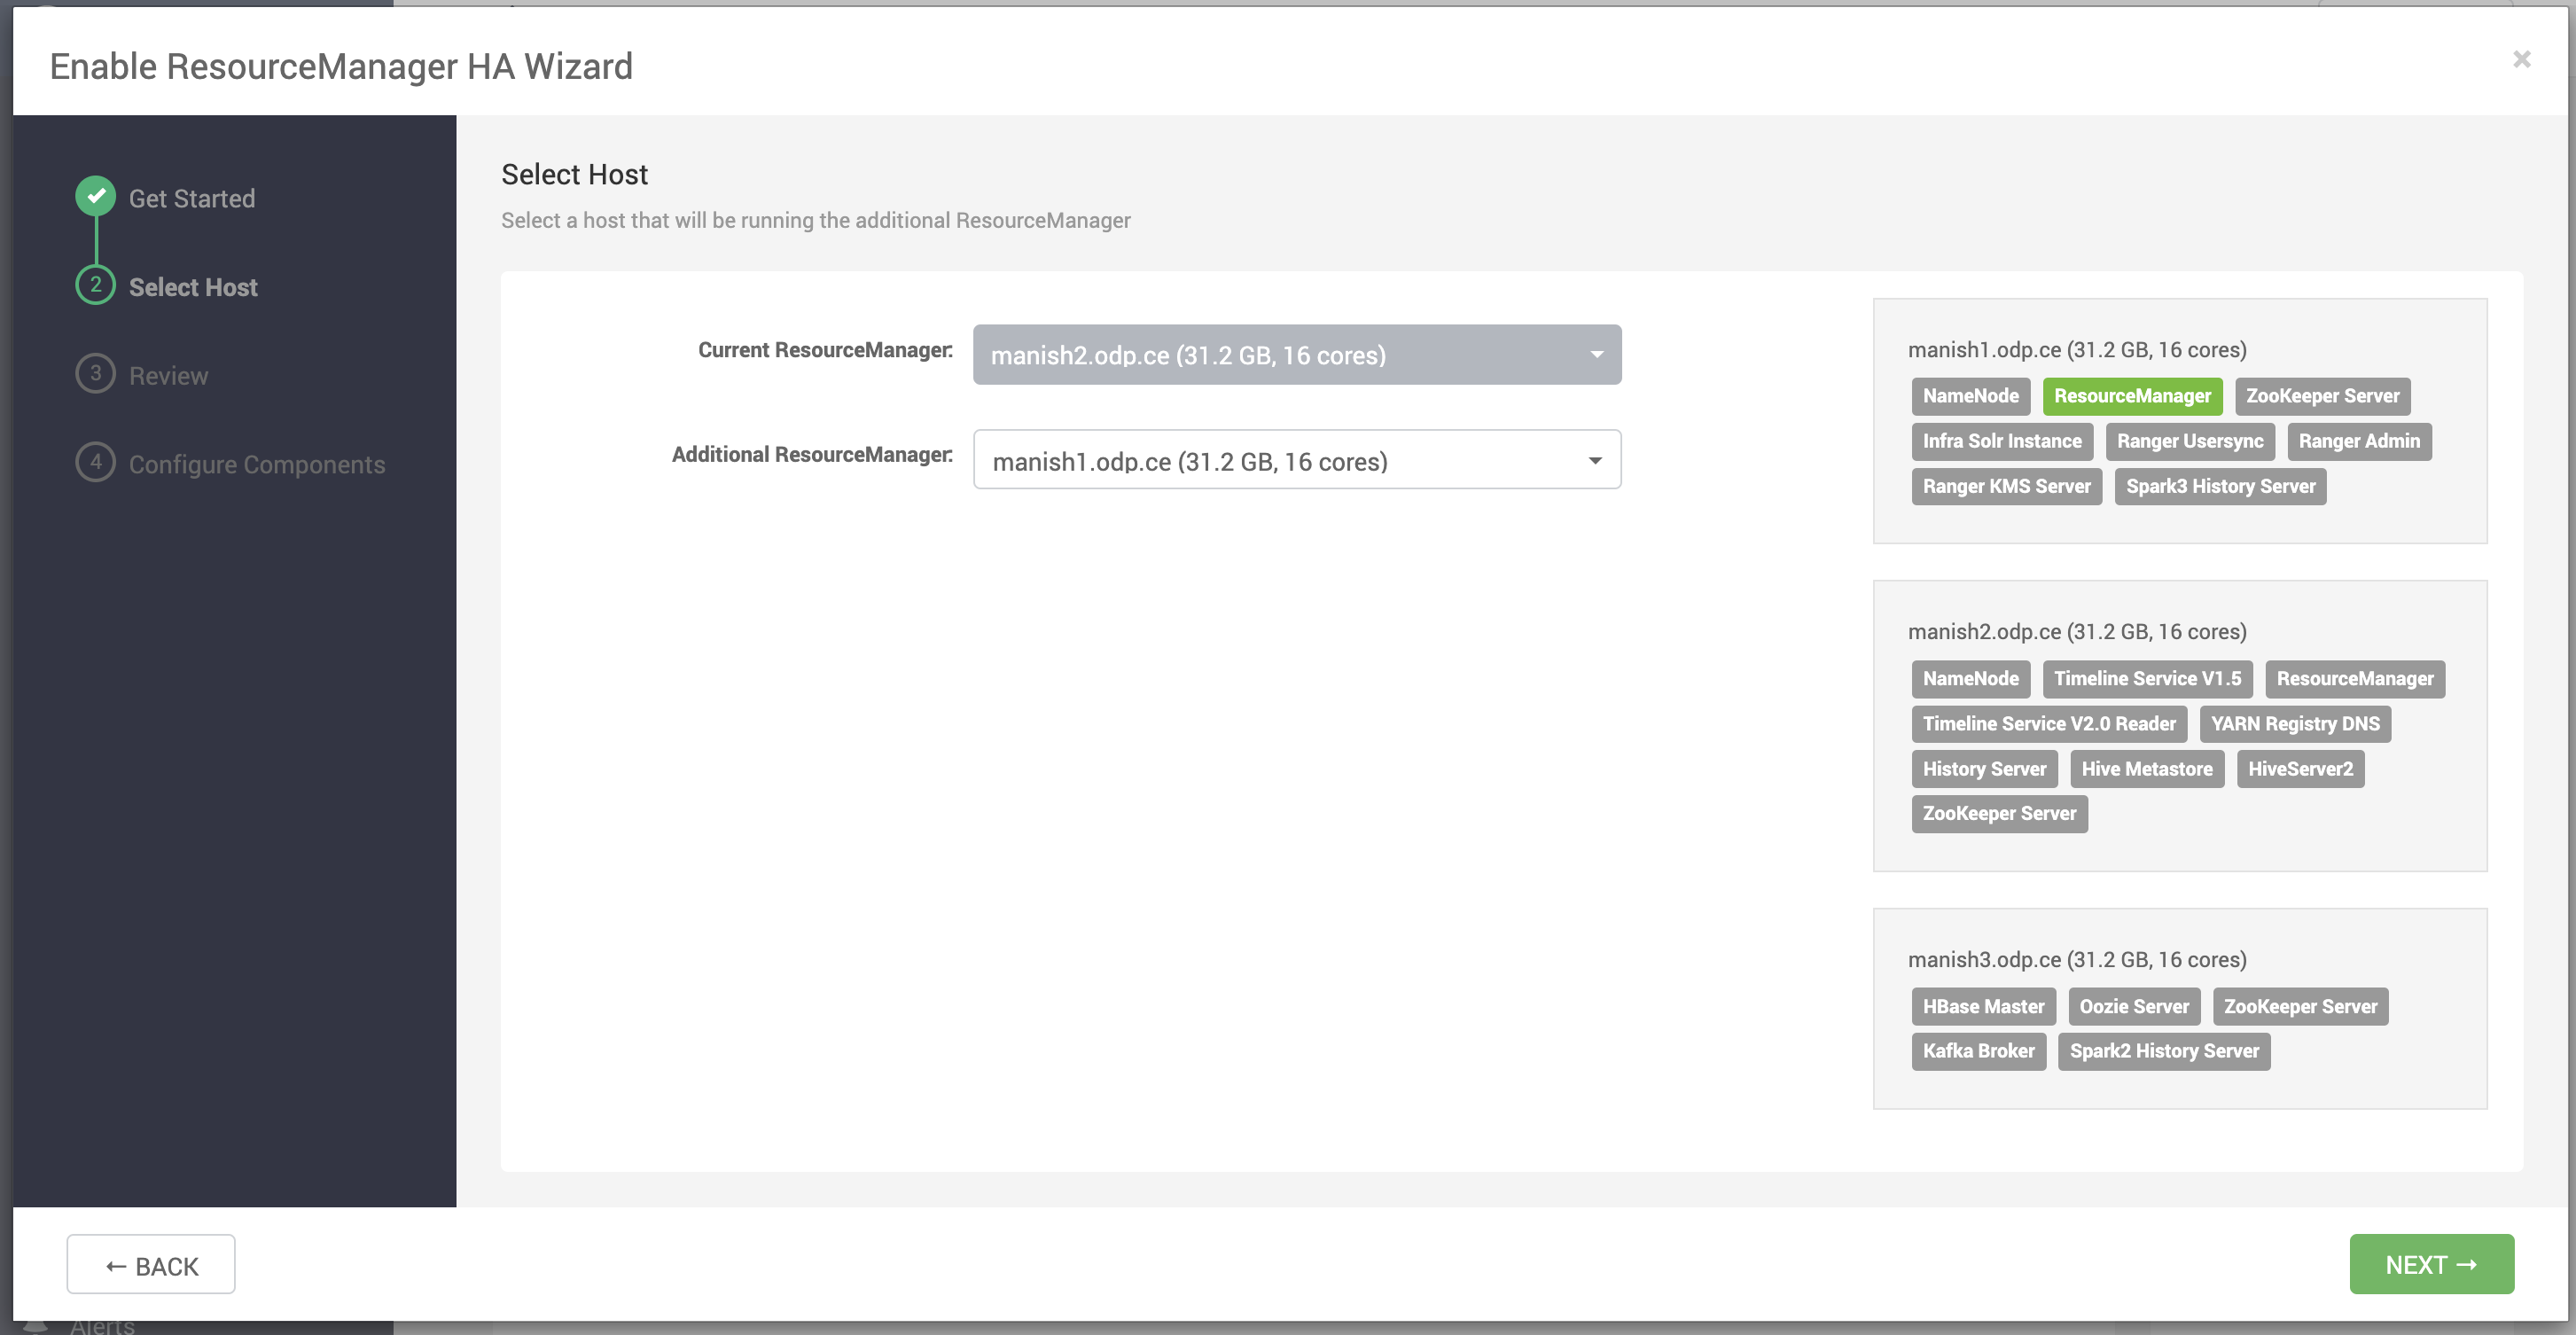Click the Ranger KMS Server tag
The height and width of the screenshot is (1335, 2576).
click(x=2007, y=487)
